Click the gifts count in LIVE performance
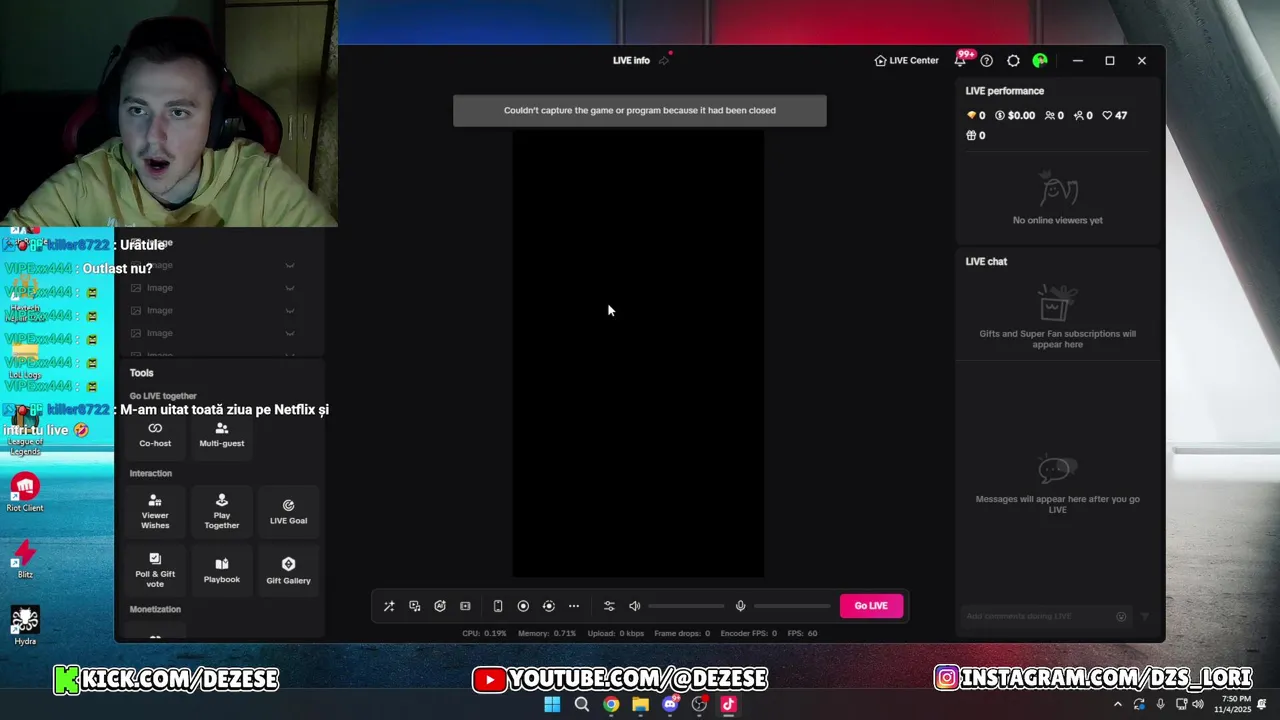This screenshot has height=720, width=1280. 976,136
